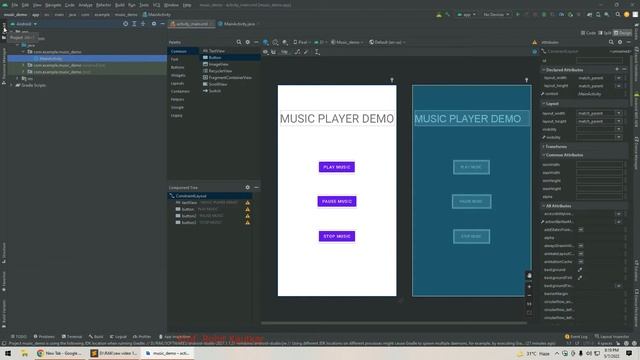Screen dimensions: 640x360
Task: Expand the Gradle Scripts node
Action: click(11, 85)
